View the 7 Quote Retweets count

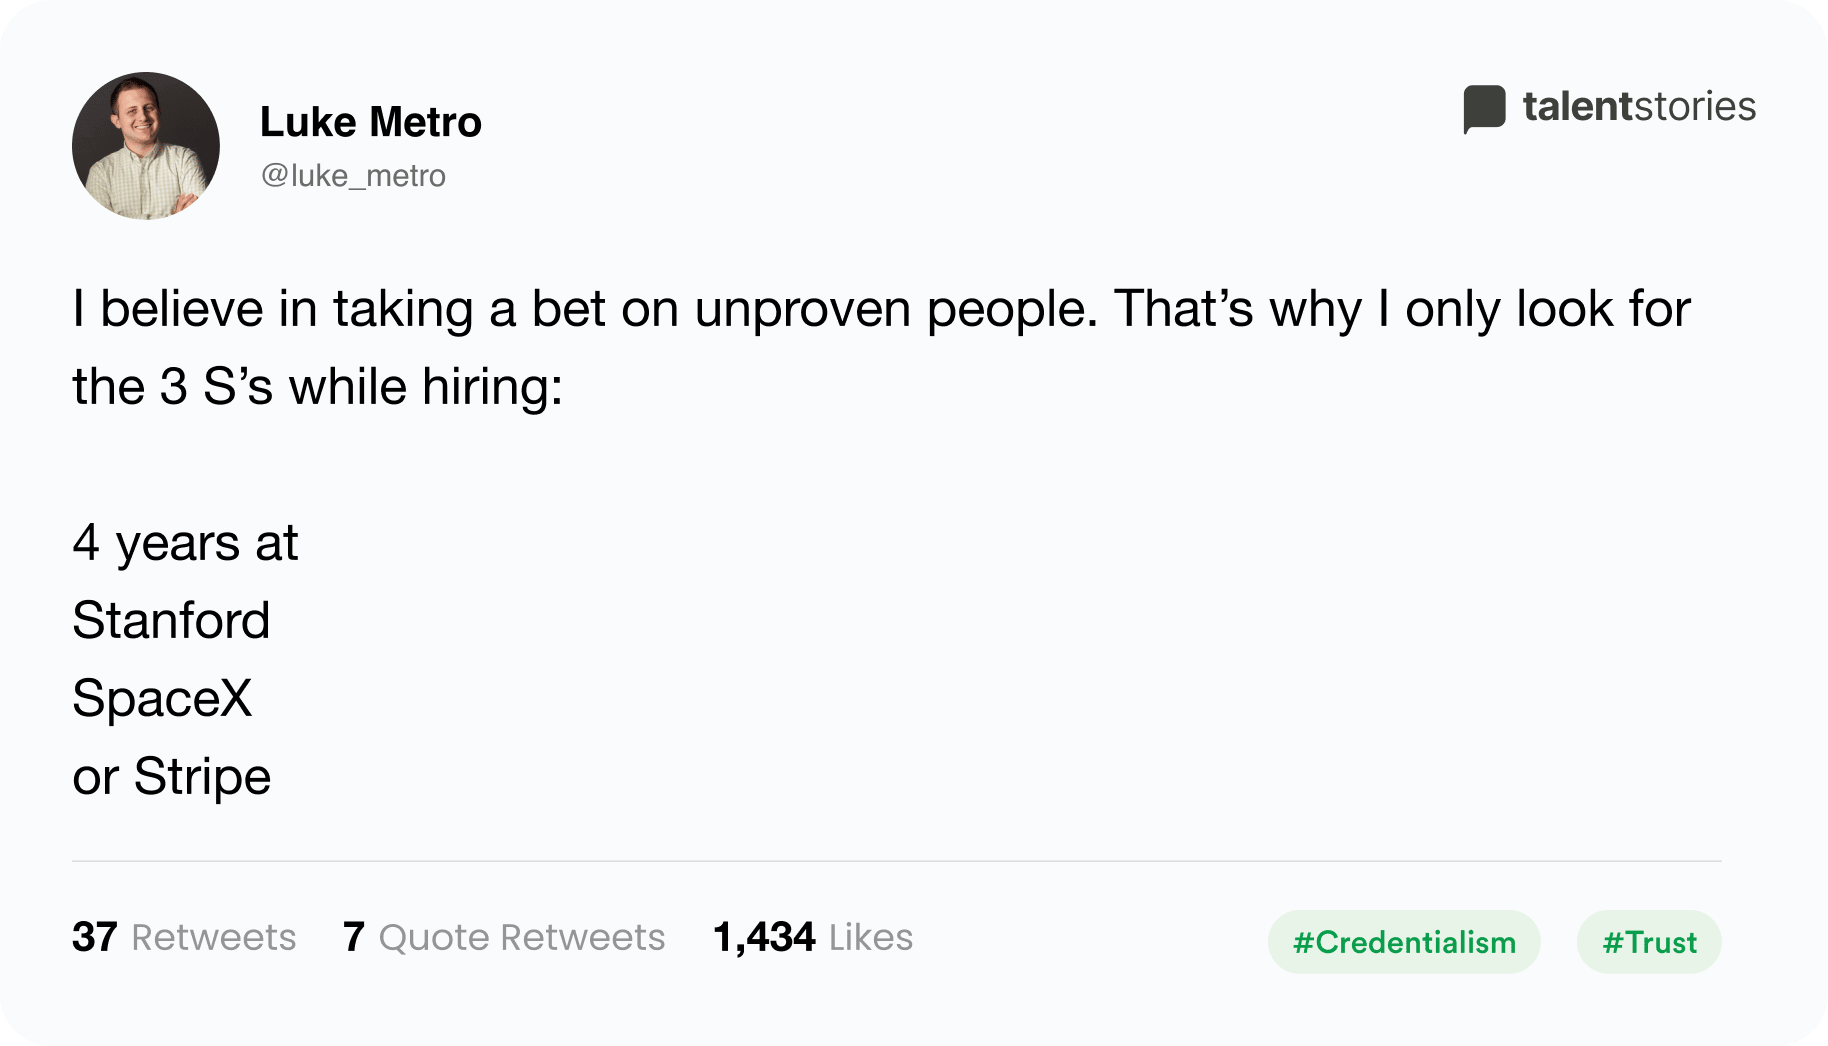[x=504, y=938]
